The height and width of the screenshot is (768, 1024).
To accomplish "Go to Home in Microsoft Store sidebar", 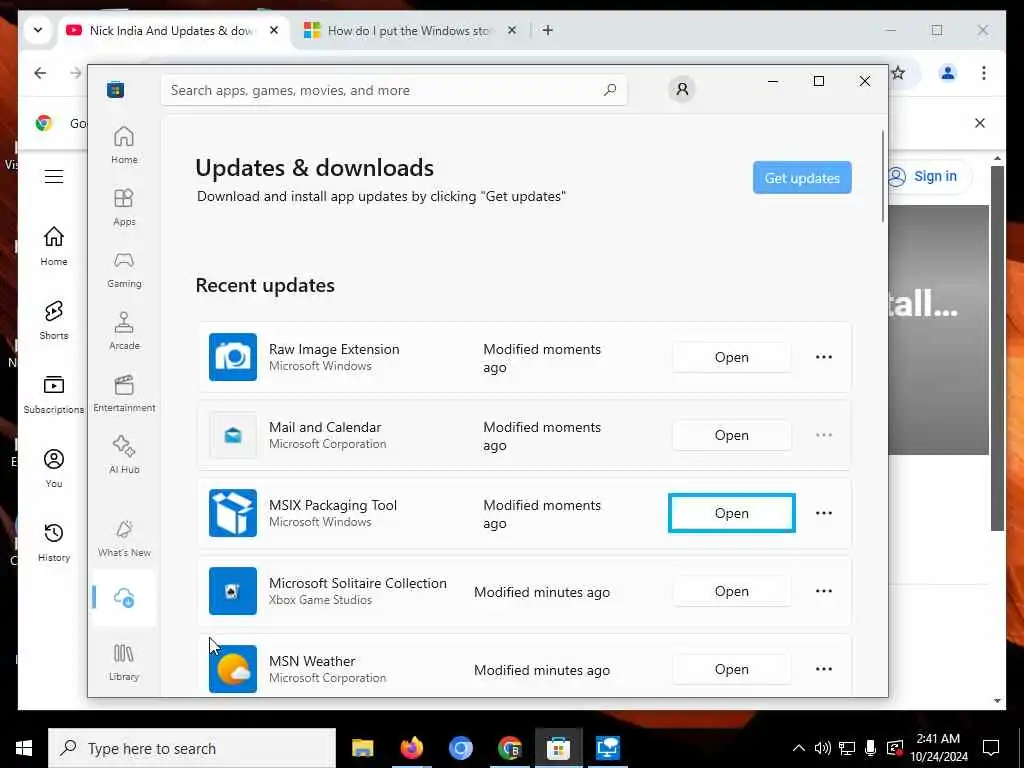I will pos(124,145).
